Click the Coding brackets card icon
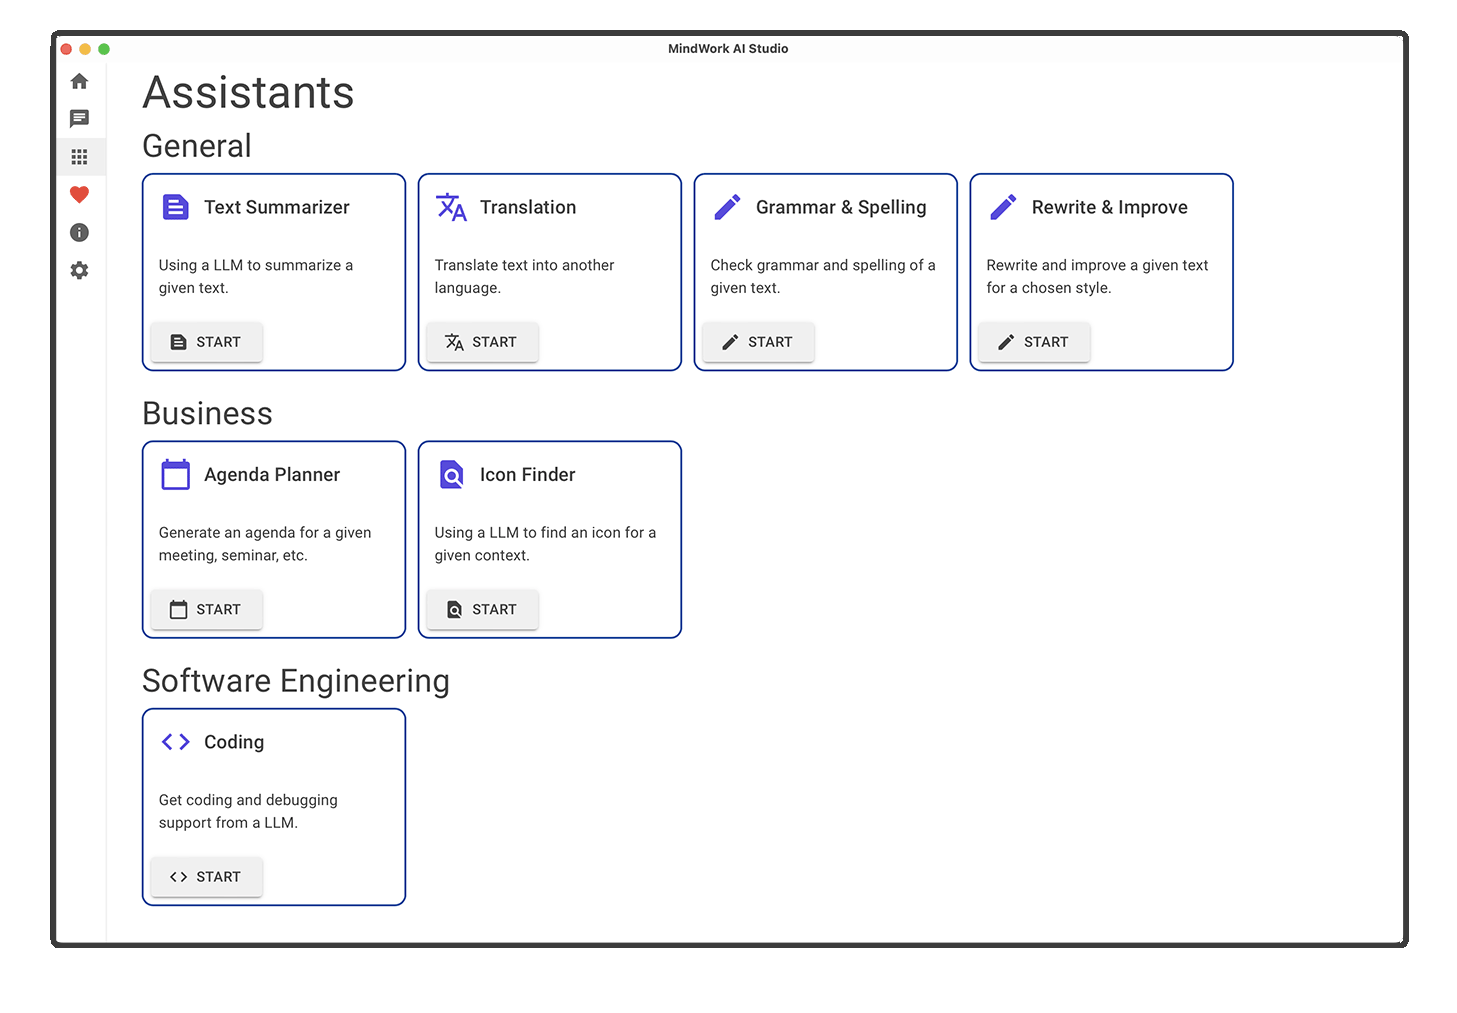 (176, 742)
